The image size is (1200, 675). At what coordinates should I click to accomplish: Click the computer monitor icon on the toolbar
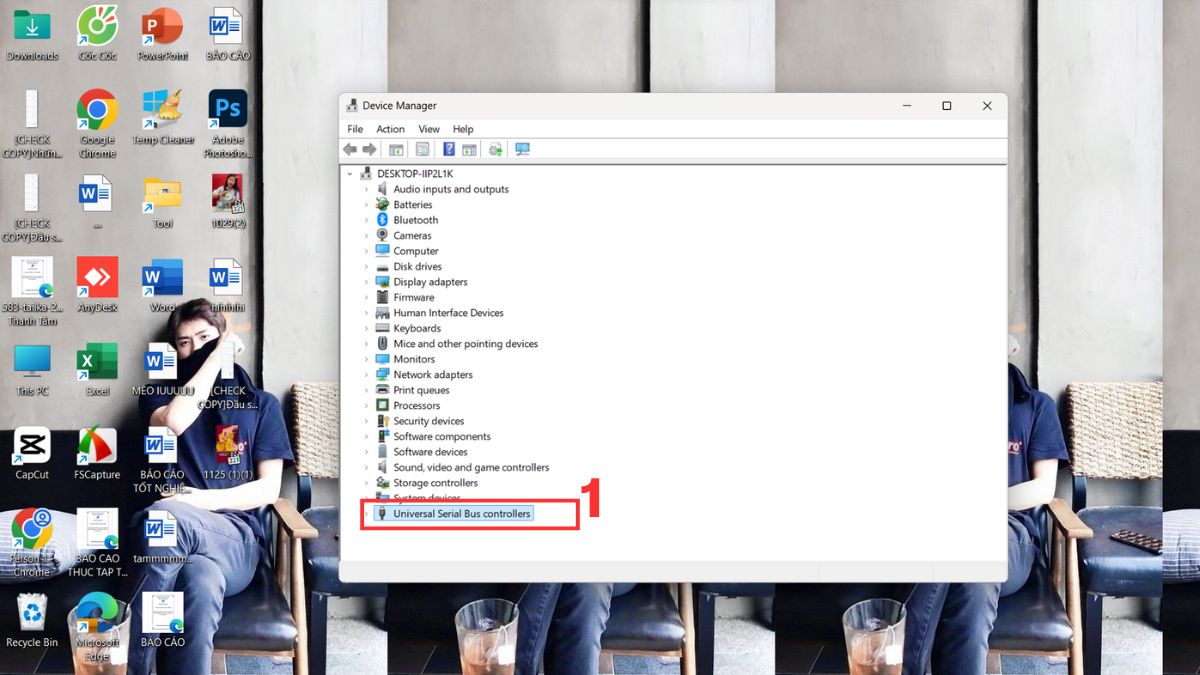[x=522, y=149]
